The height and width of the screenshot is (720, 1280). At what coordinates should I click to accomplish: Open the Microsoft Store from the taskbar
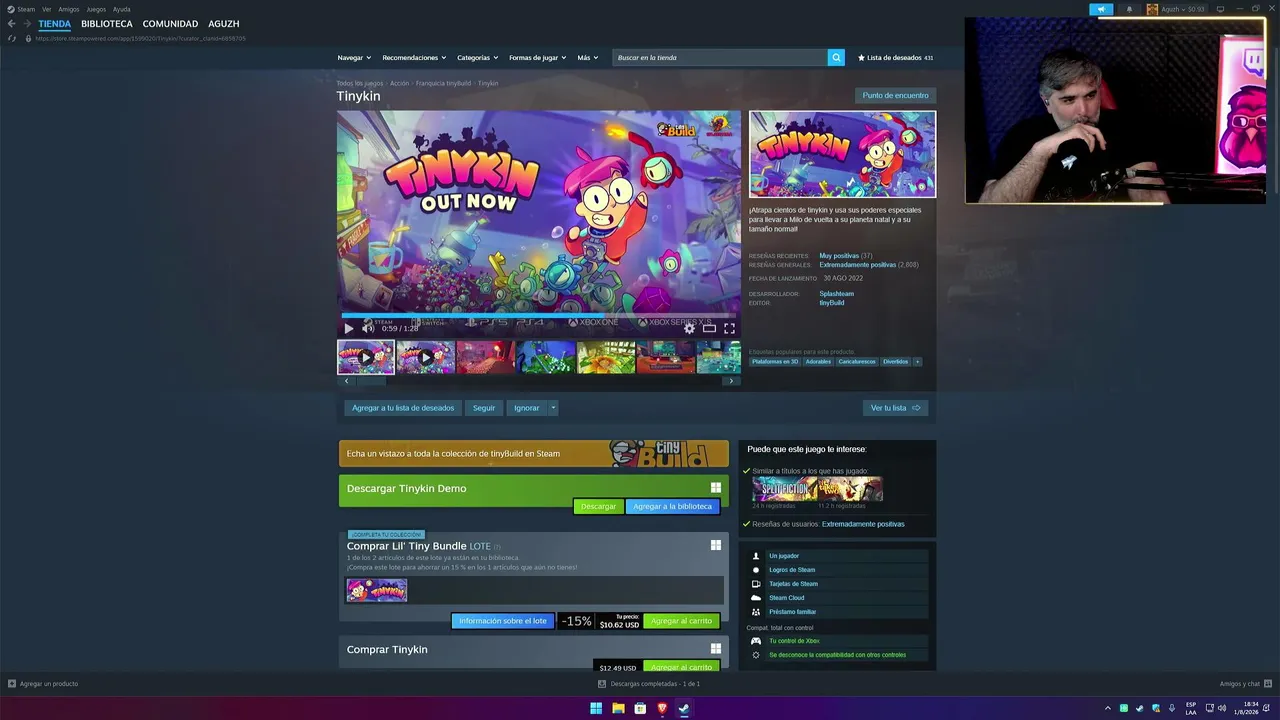pos(640,708)
